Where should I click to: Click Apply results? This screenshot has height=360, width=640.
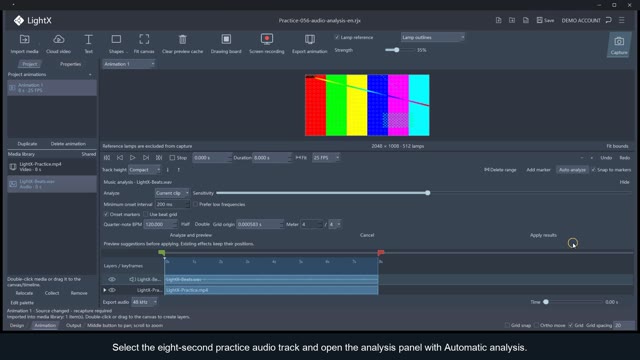[x=543, y=235]
